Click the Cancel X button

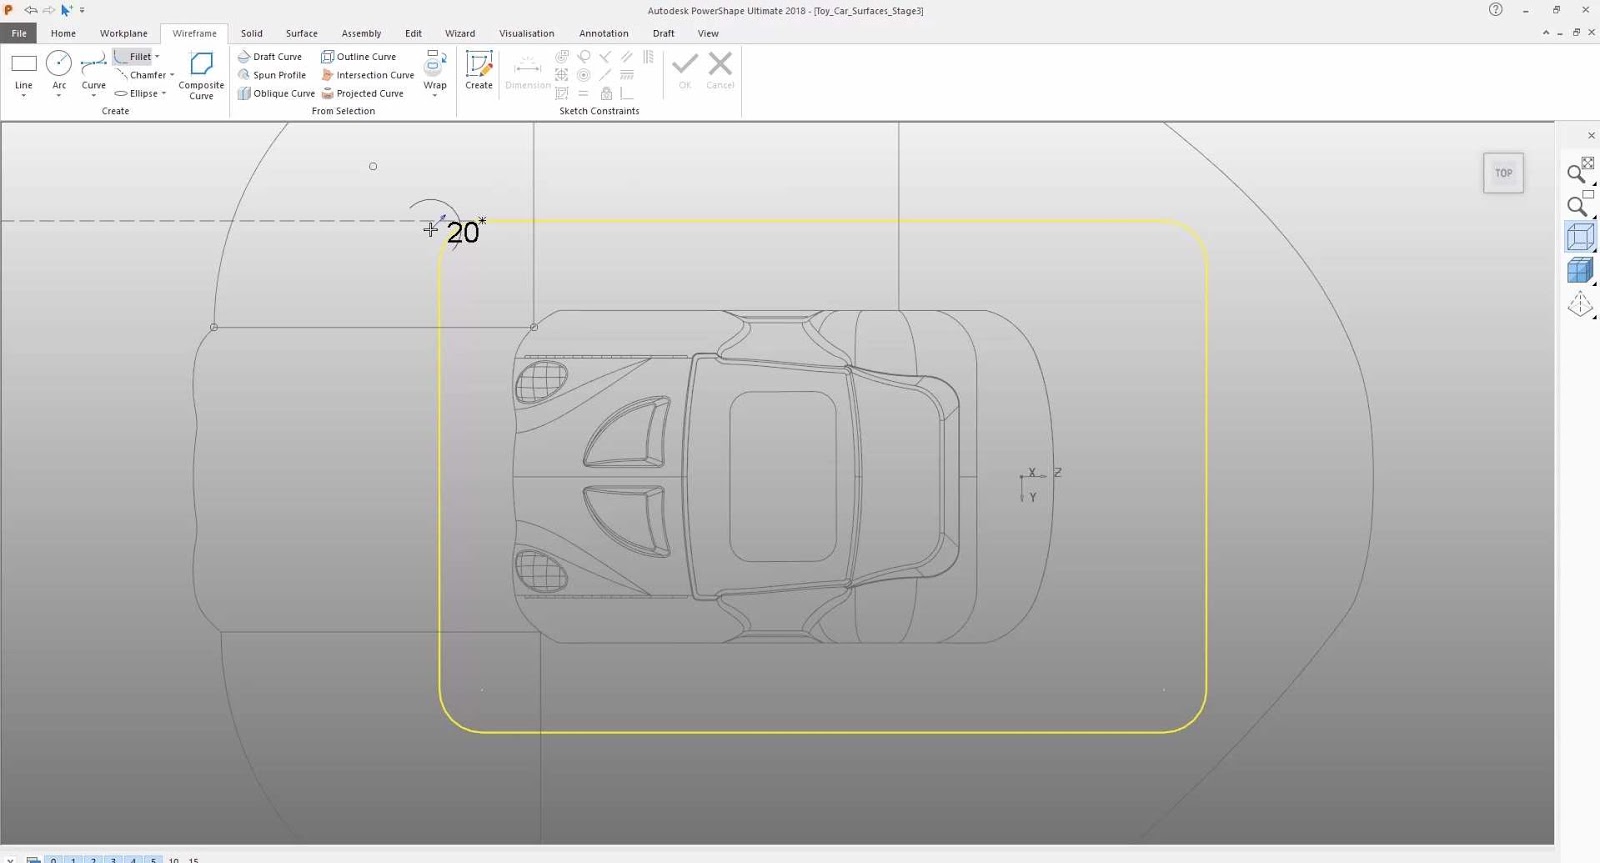click(x=720, y=70)
